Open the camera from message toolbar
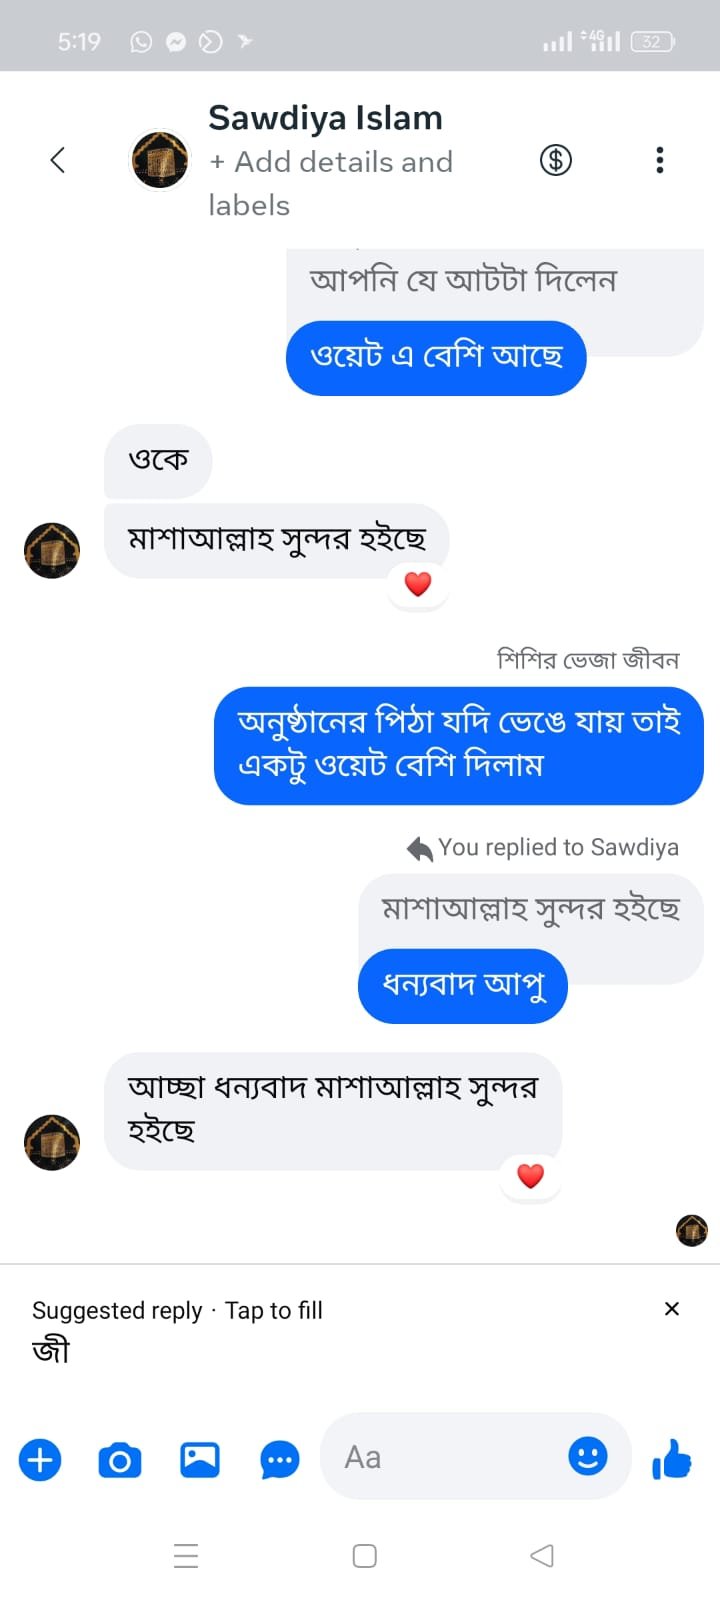Image resolution: width=720 pixels, height=1600 pixels. point(120,1460)
